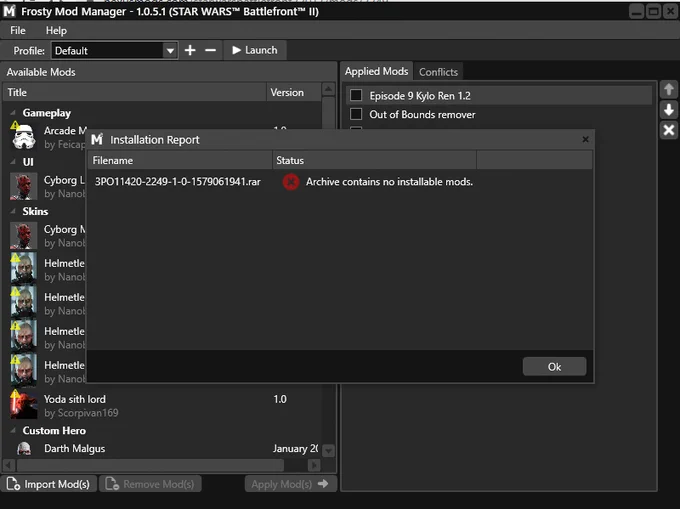This screenshot has width=680, height=509.
Task: Switch to the Conflicts tab
Action: pyautogui.click(x=438, y=72)
